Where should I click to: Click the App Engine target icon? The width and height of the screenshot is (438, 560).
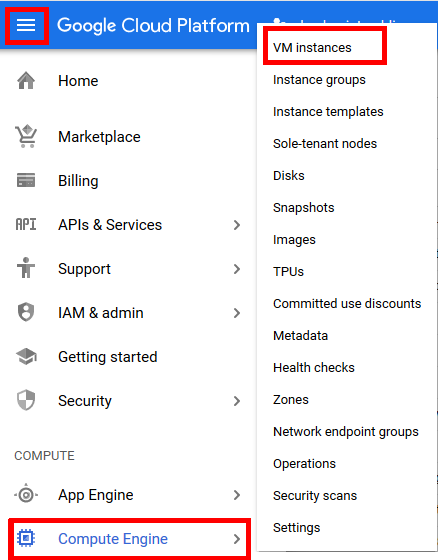[x=26, y=495]
